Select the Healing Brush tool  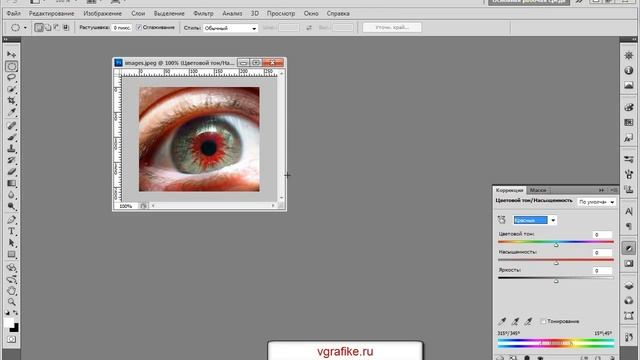coord(11,126)
